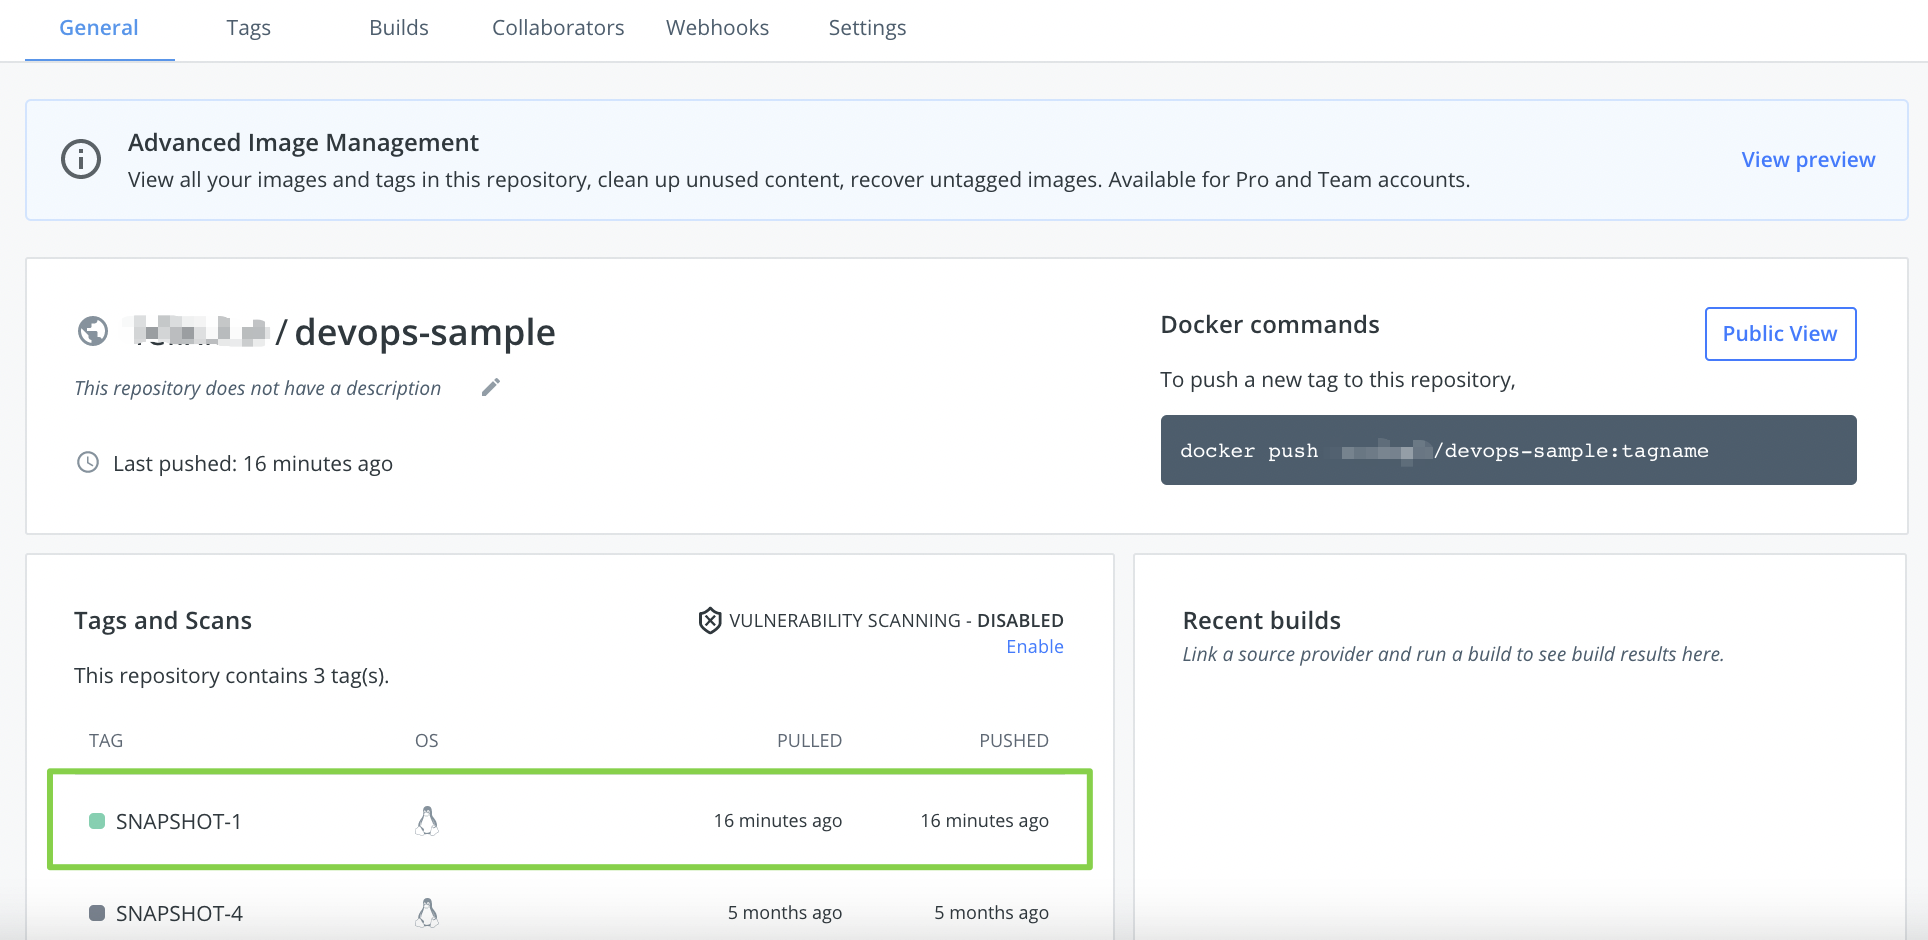The width and height of the screenshot is (1928, 940).
Task: Click the green status dot beside SNAPSHOT-1
Action: pyautogui.click(x=96, y=820)
